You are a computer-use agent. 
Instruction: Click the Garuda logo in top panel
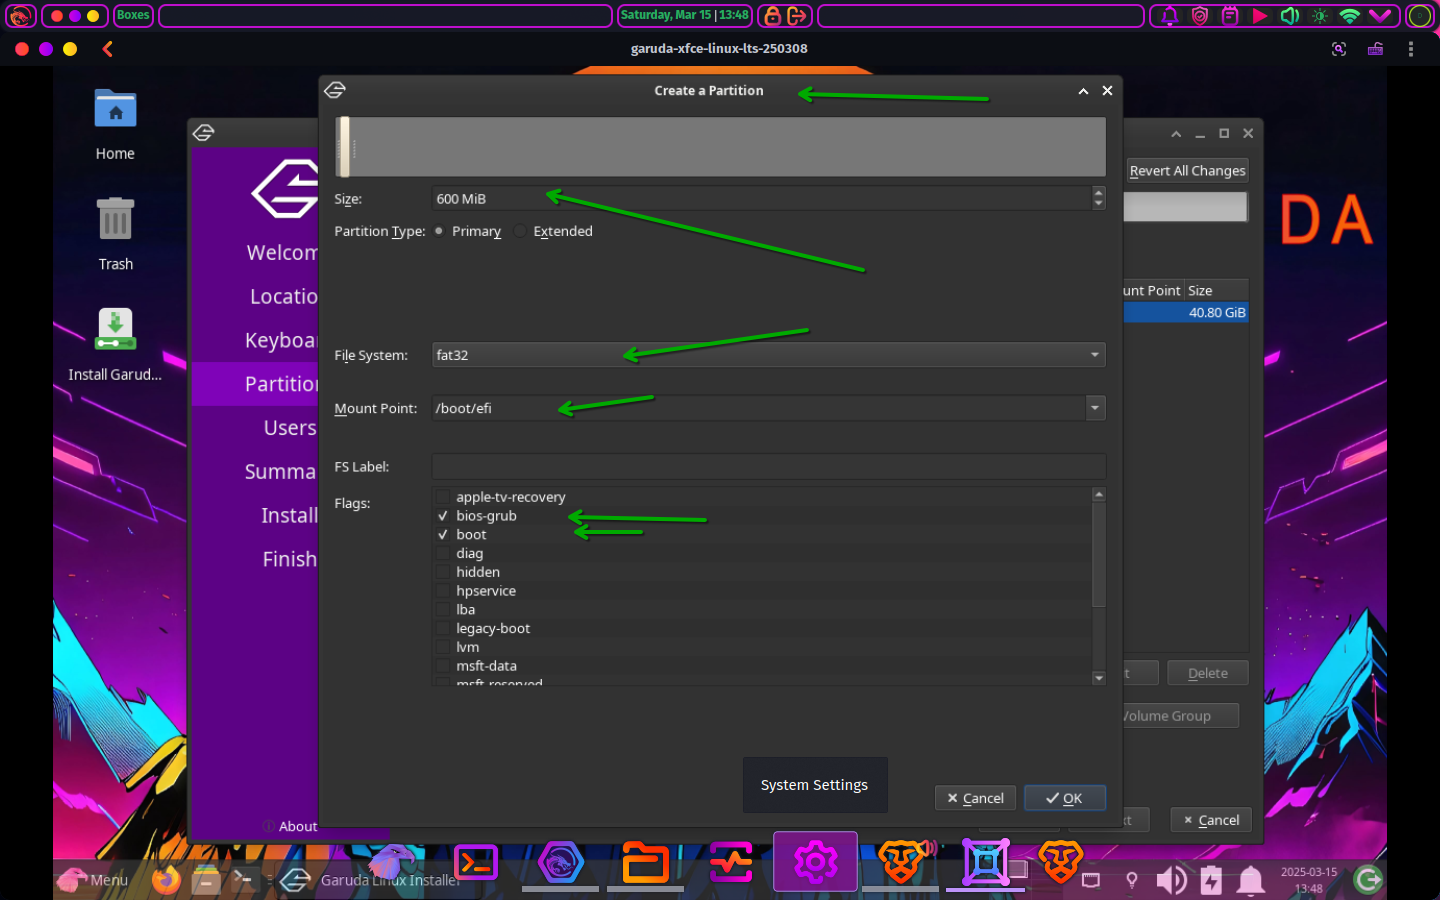pyautogui.click(x=20, y=15)
